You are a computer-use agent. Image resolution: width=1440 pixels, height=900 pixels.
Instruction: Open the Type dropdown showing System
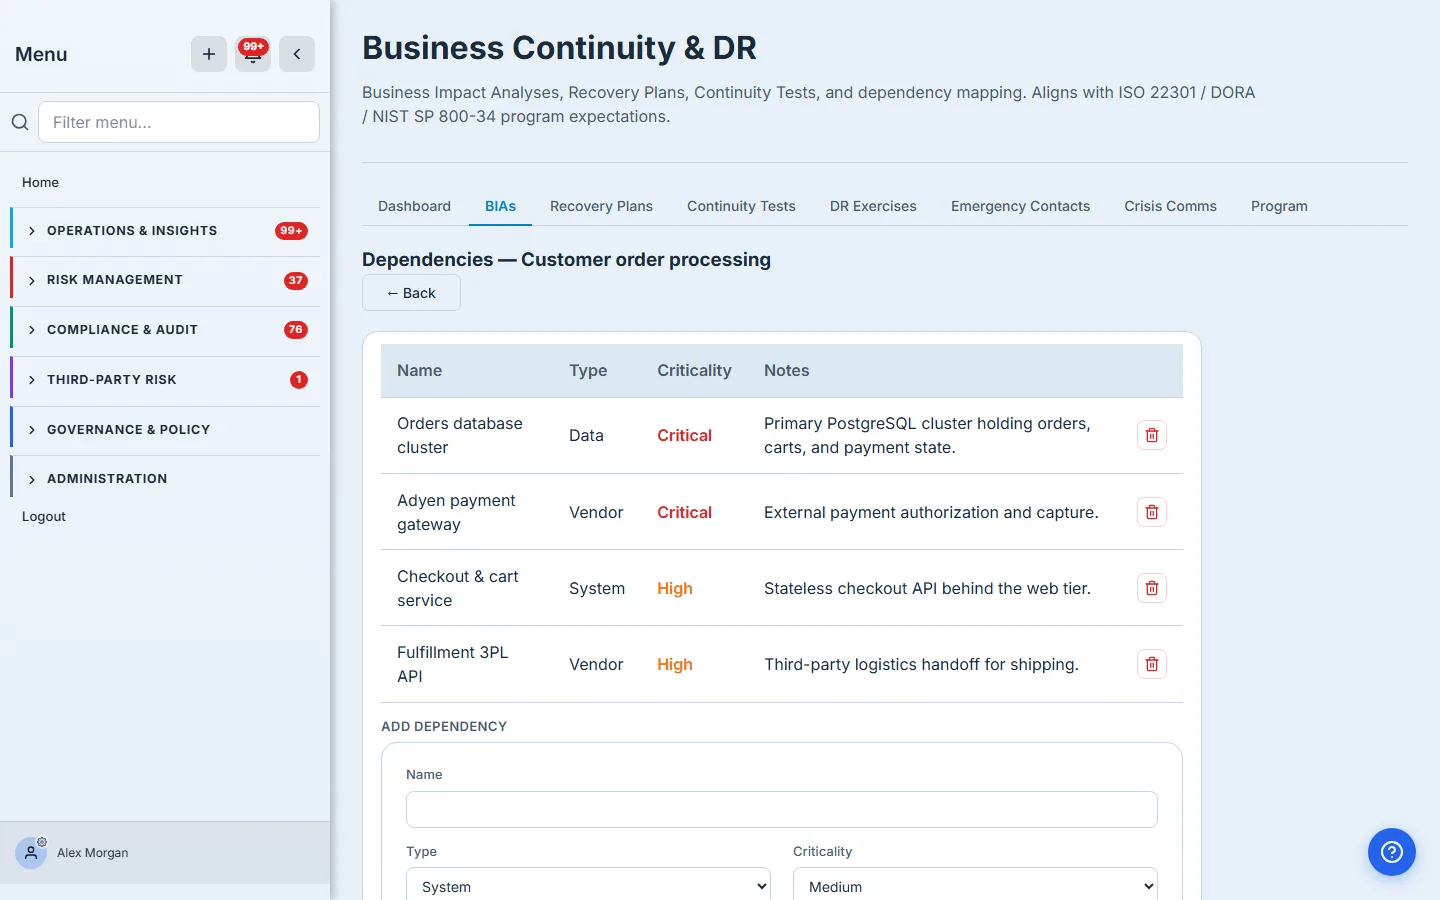(588, 886)
